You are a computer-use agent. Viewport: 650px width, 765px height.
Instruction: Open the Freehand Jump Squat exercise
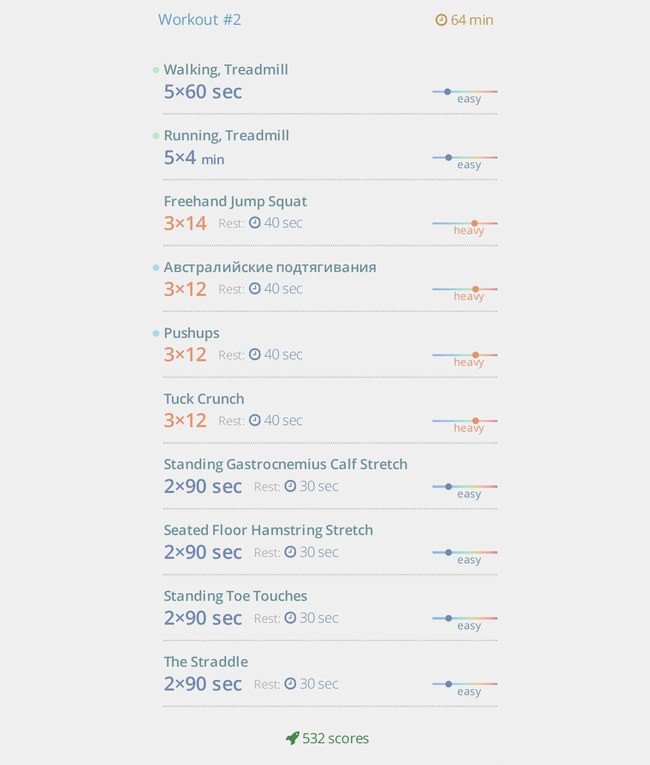pyautogui.click(x=235, y=201)
